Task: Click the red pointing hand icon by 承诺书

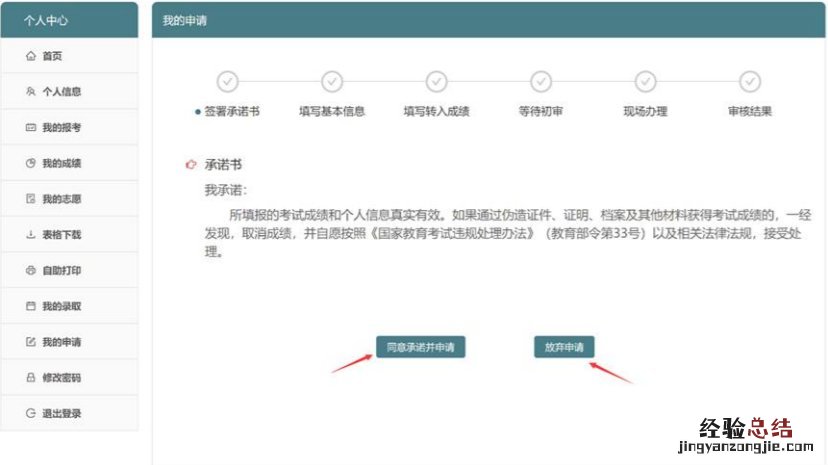Action: click(191, 165)
